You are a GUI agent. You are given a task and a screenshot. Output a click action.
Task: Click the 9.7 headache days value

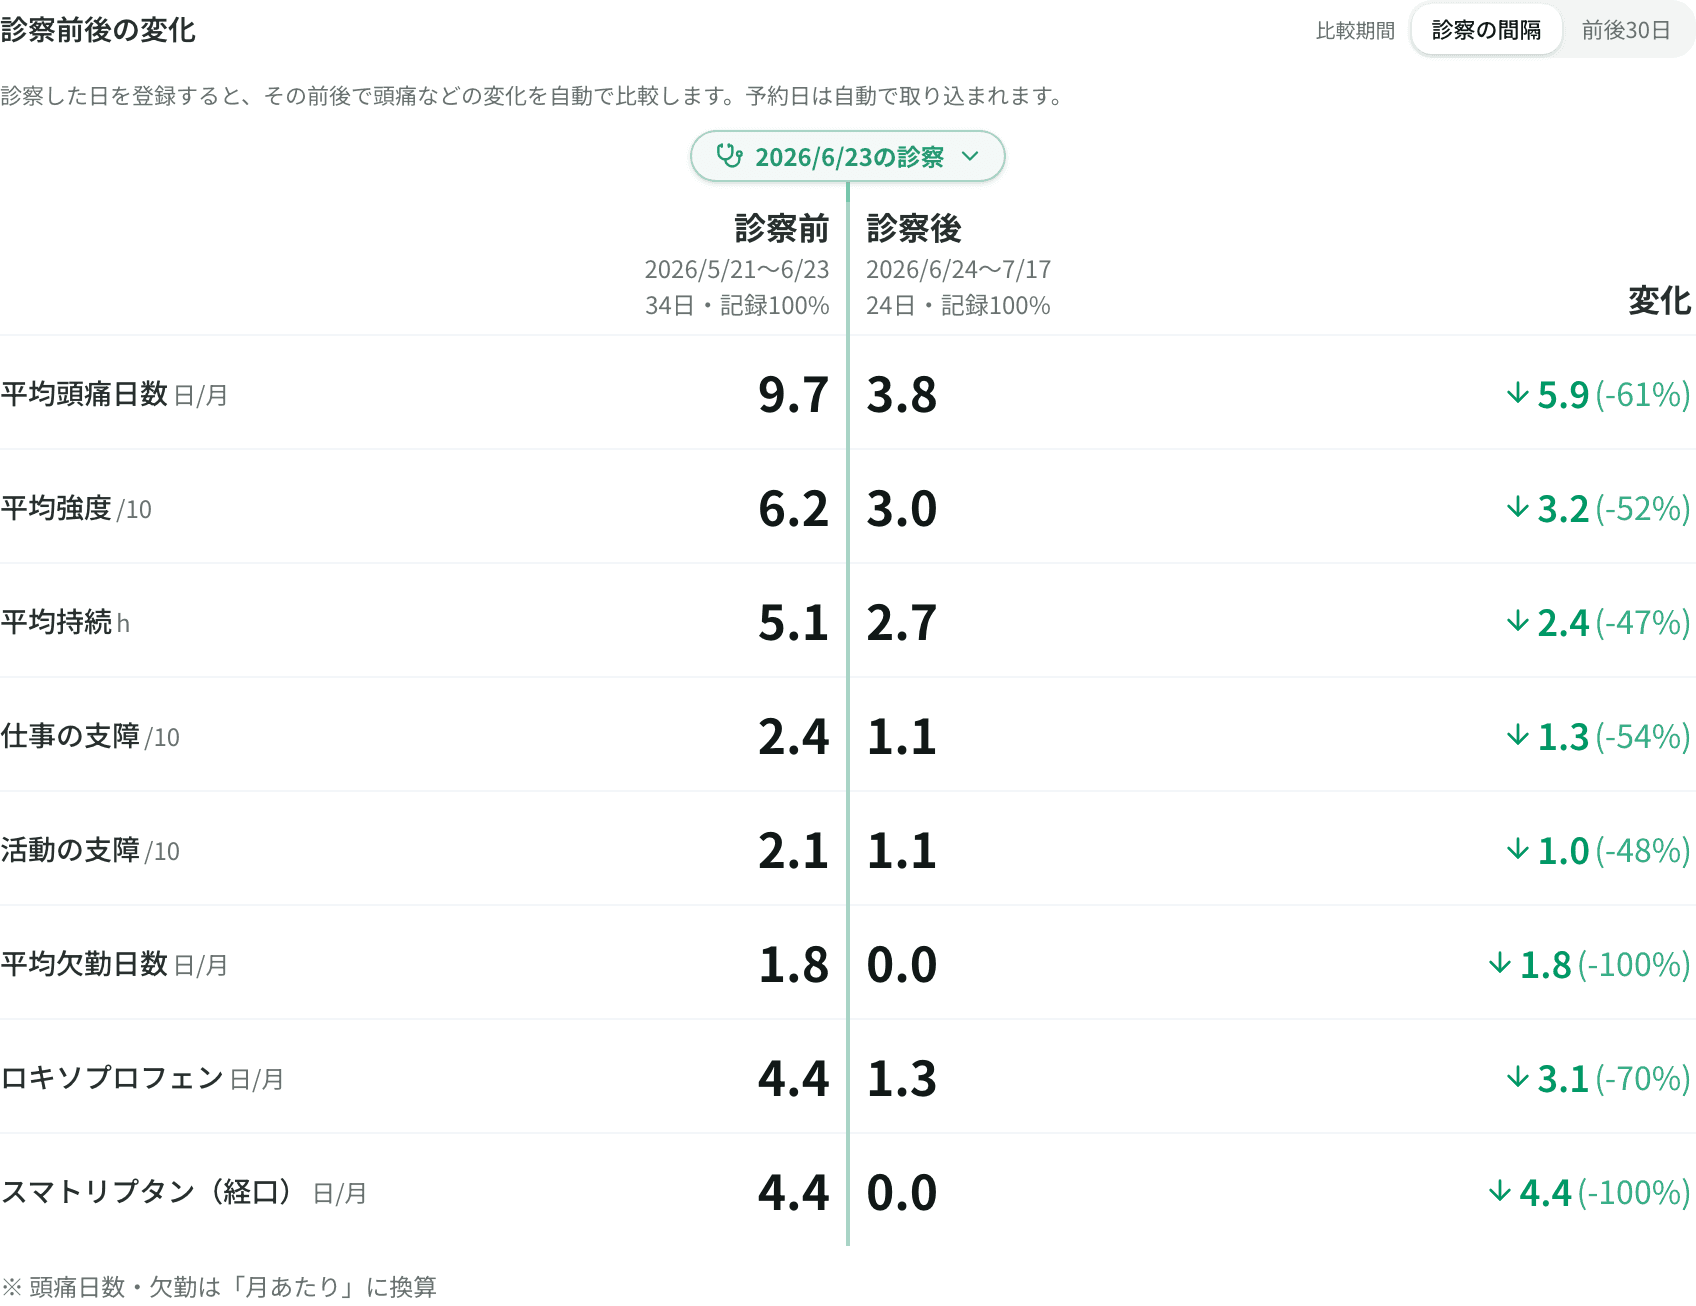pos(793,394)
